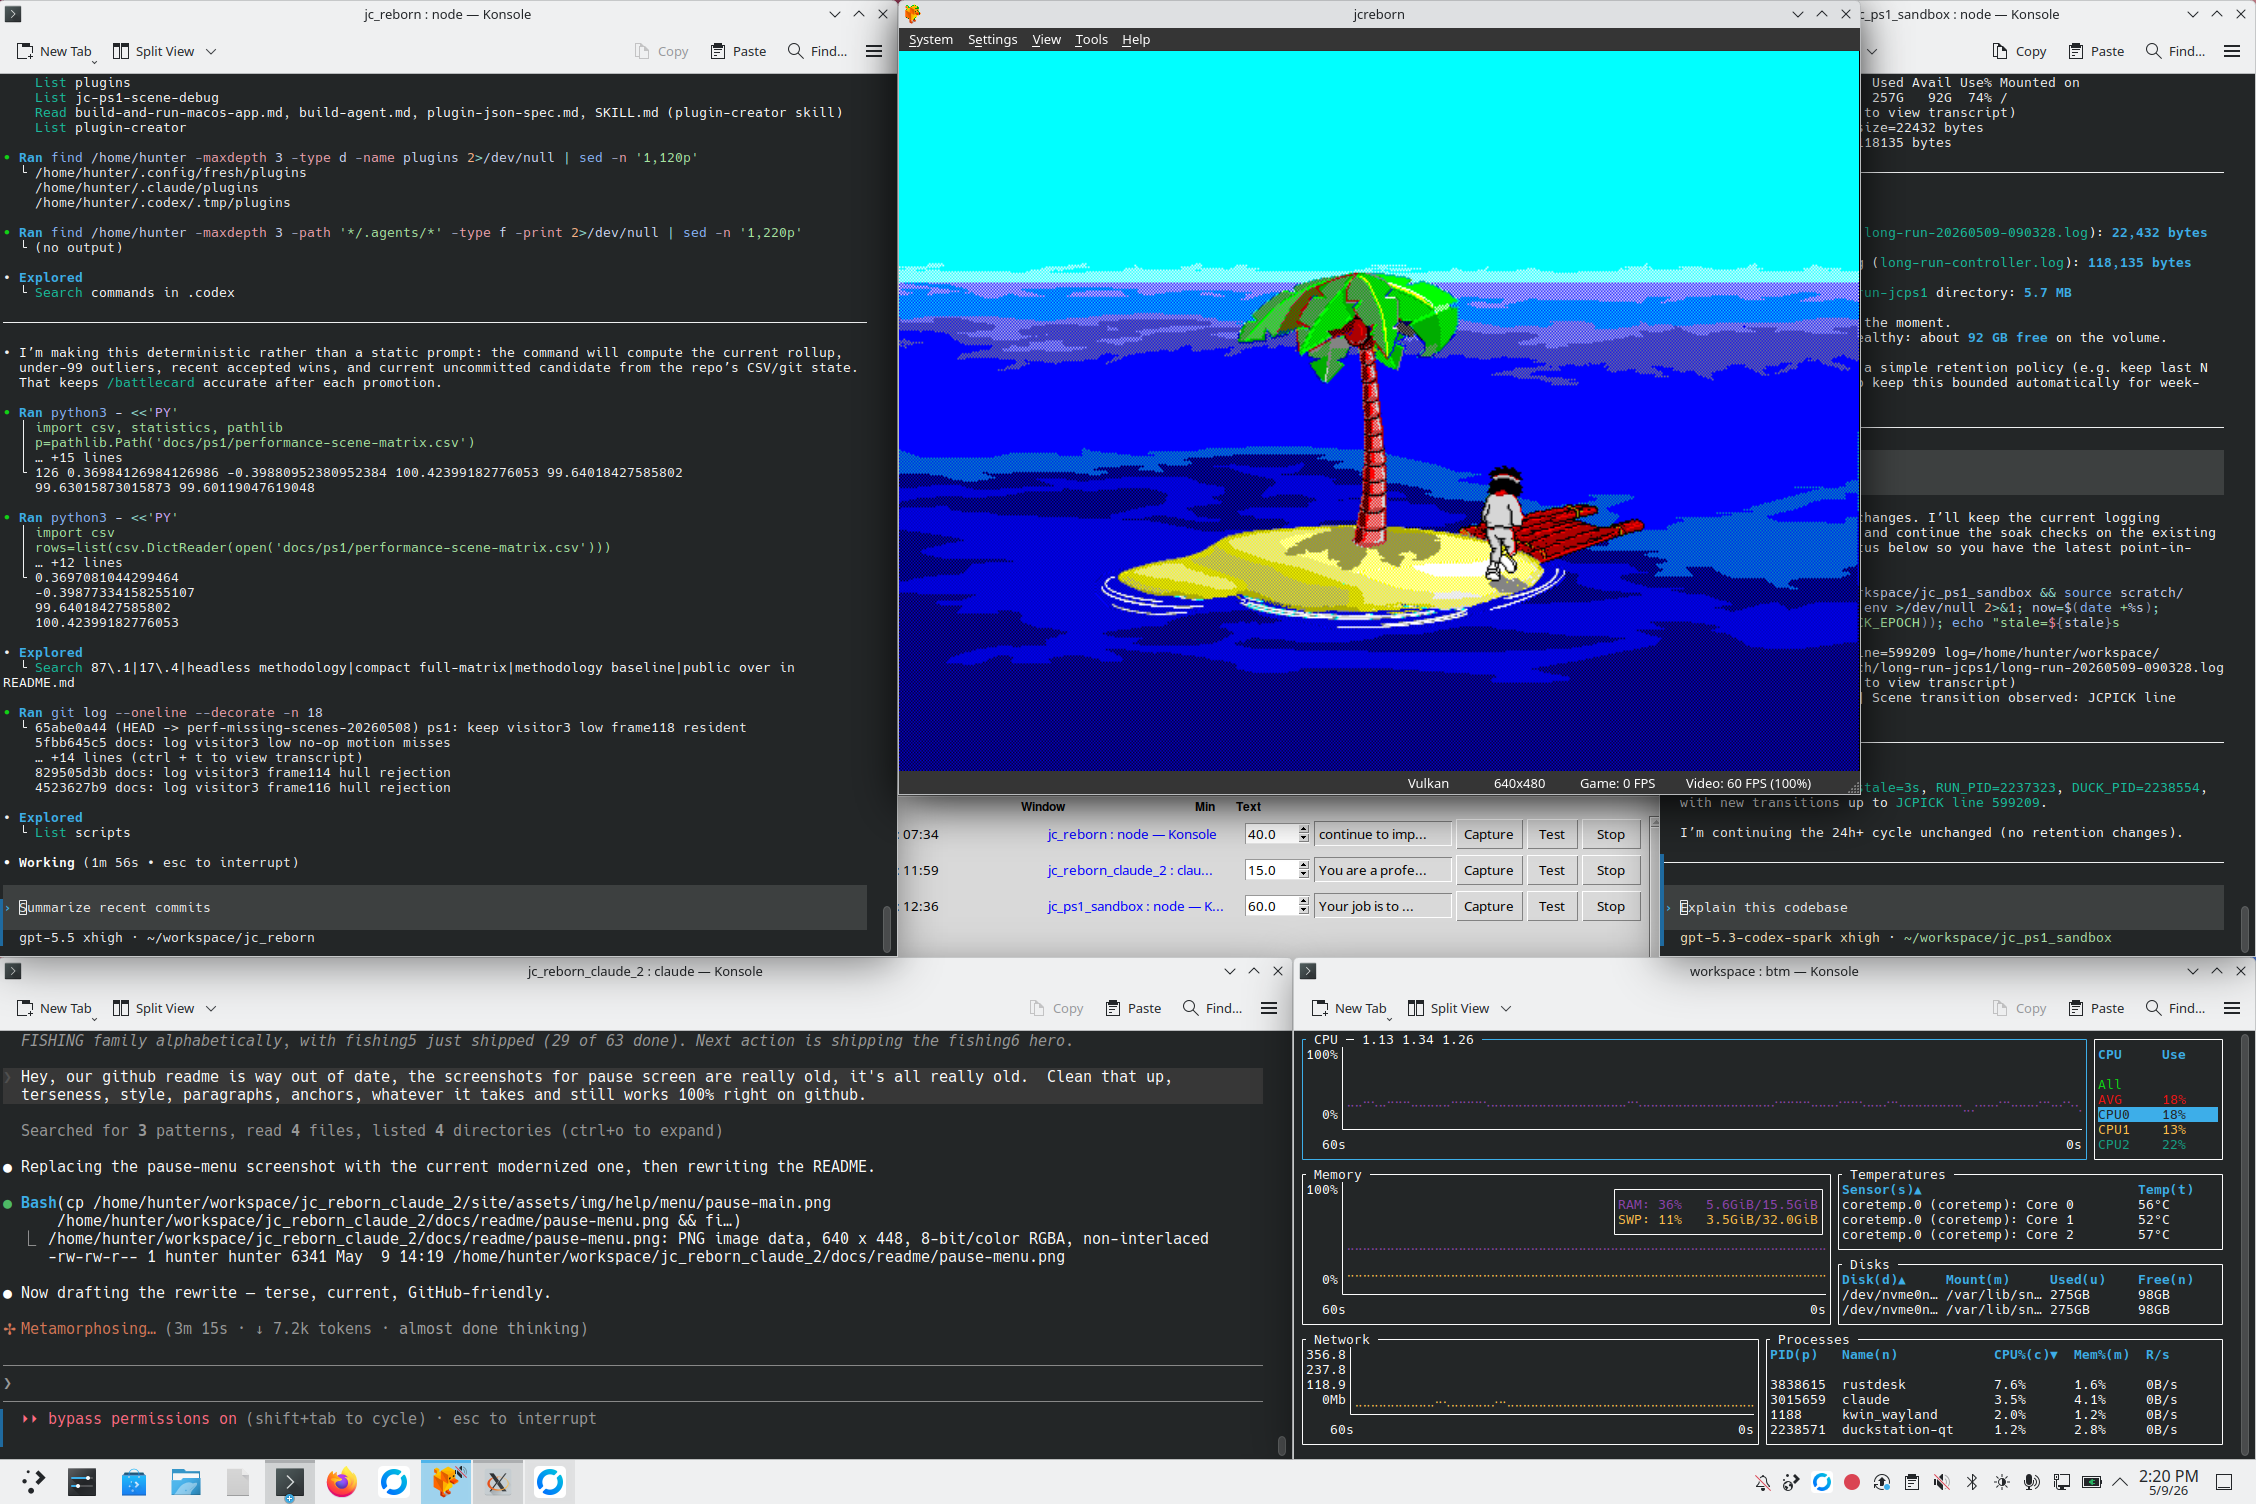The image size is (2256, 1504).
Task: Click the jc_reborn : node — Konsole link
Action: click(x=1132, y=834)
